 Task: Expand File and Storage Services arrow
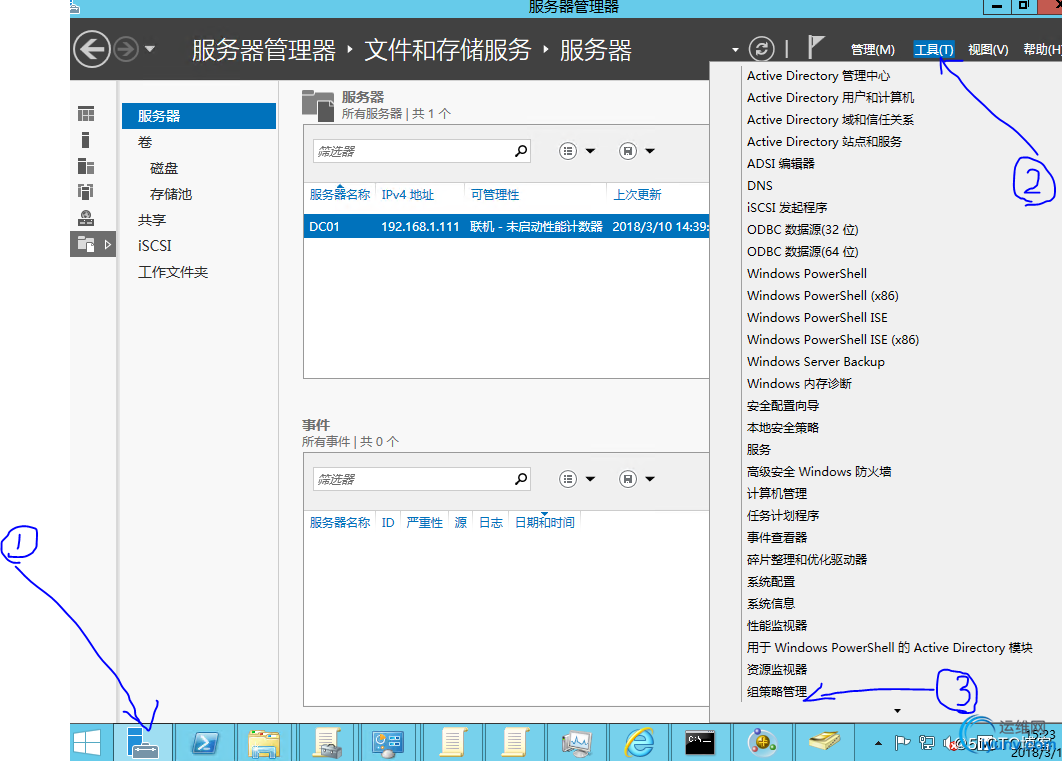(x=108, y=244)
